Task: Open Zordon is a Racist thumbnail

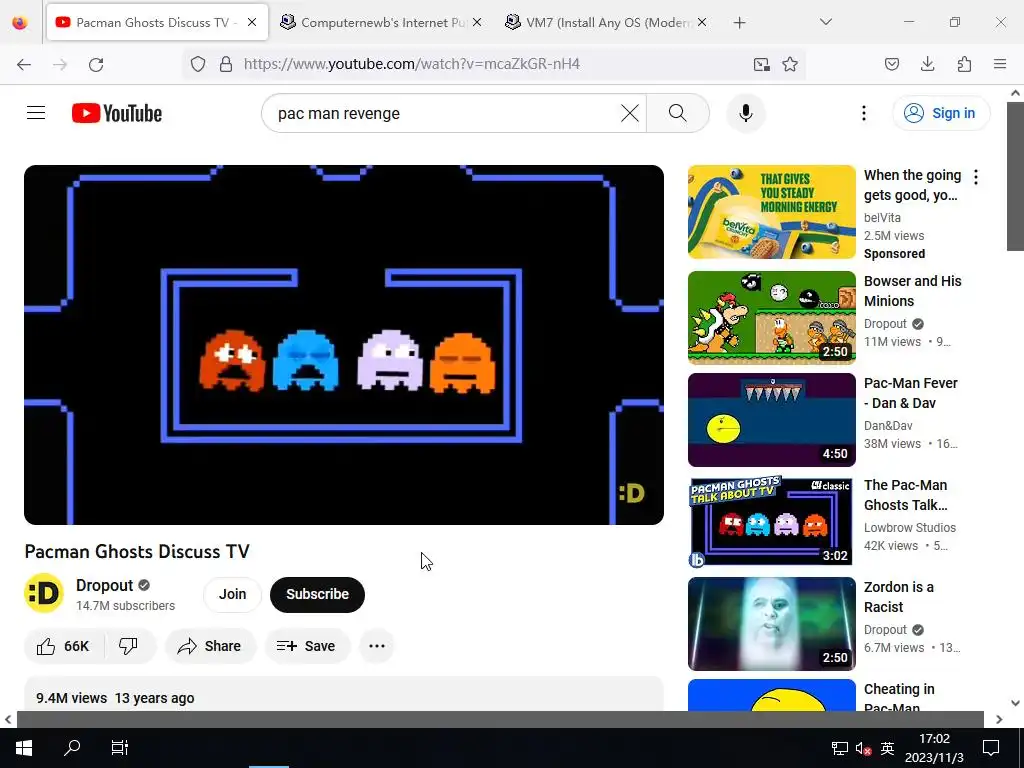Action: [x=771, y=624]
